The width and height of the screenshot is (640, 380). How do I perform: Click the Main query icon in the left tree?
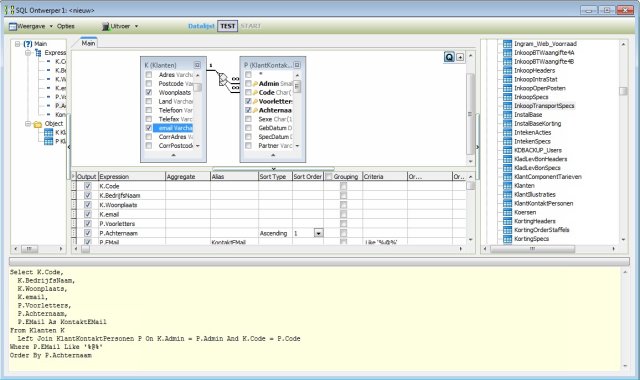[x=28, y=44]
